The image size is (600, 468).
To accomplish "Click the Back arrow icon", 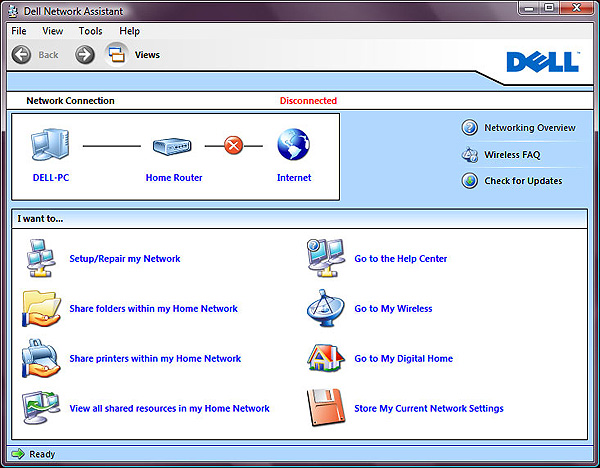I will pos(21,55).
